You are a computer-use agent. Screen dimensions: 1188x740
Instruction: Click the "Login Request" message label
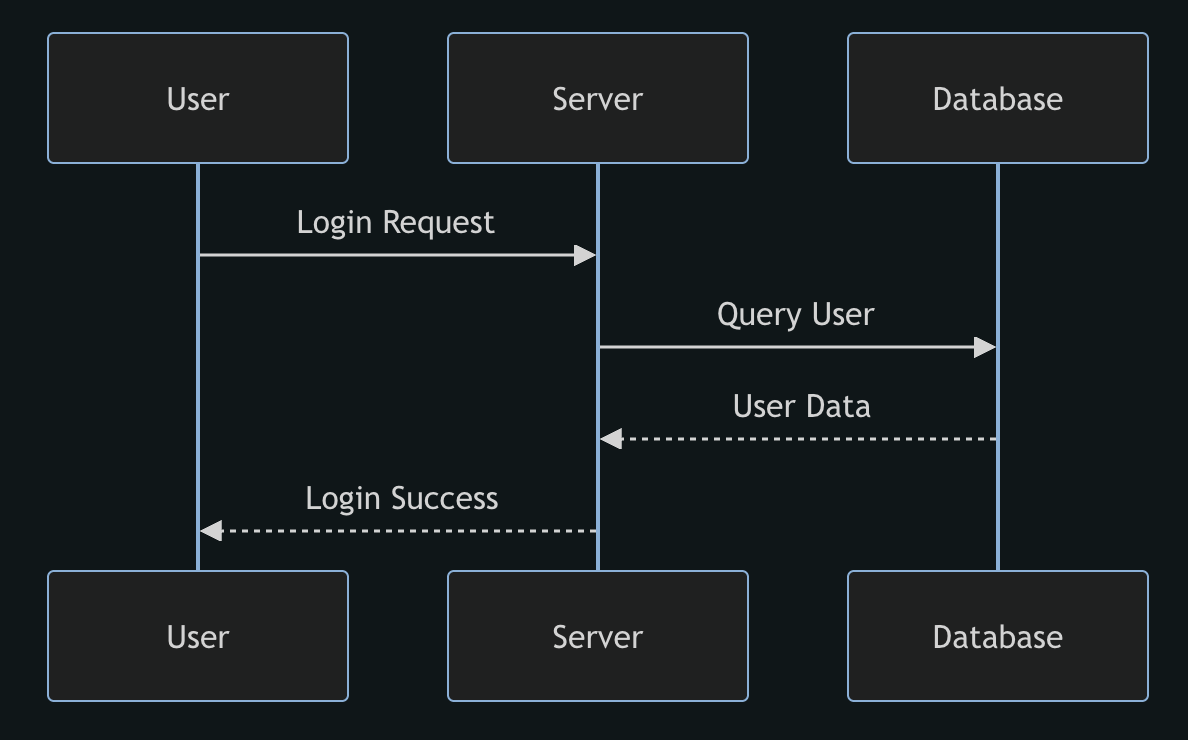click(x=396, y=222)
